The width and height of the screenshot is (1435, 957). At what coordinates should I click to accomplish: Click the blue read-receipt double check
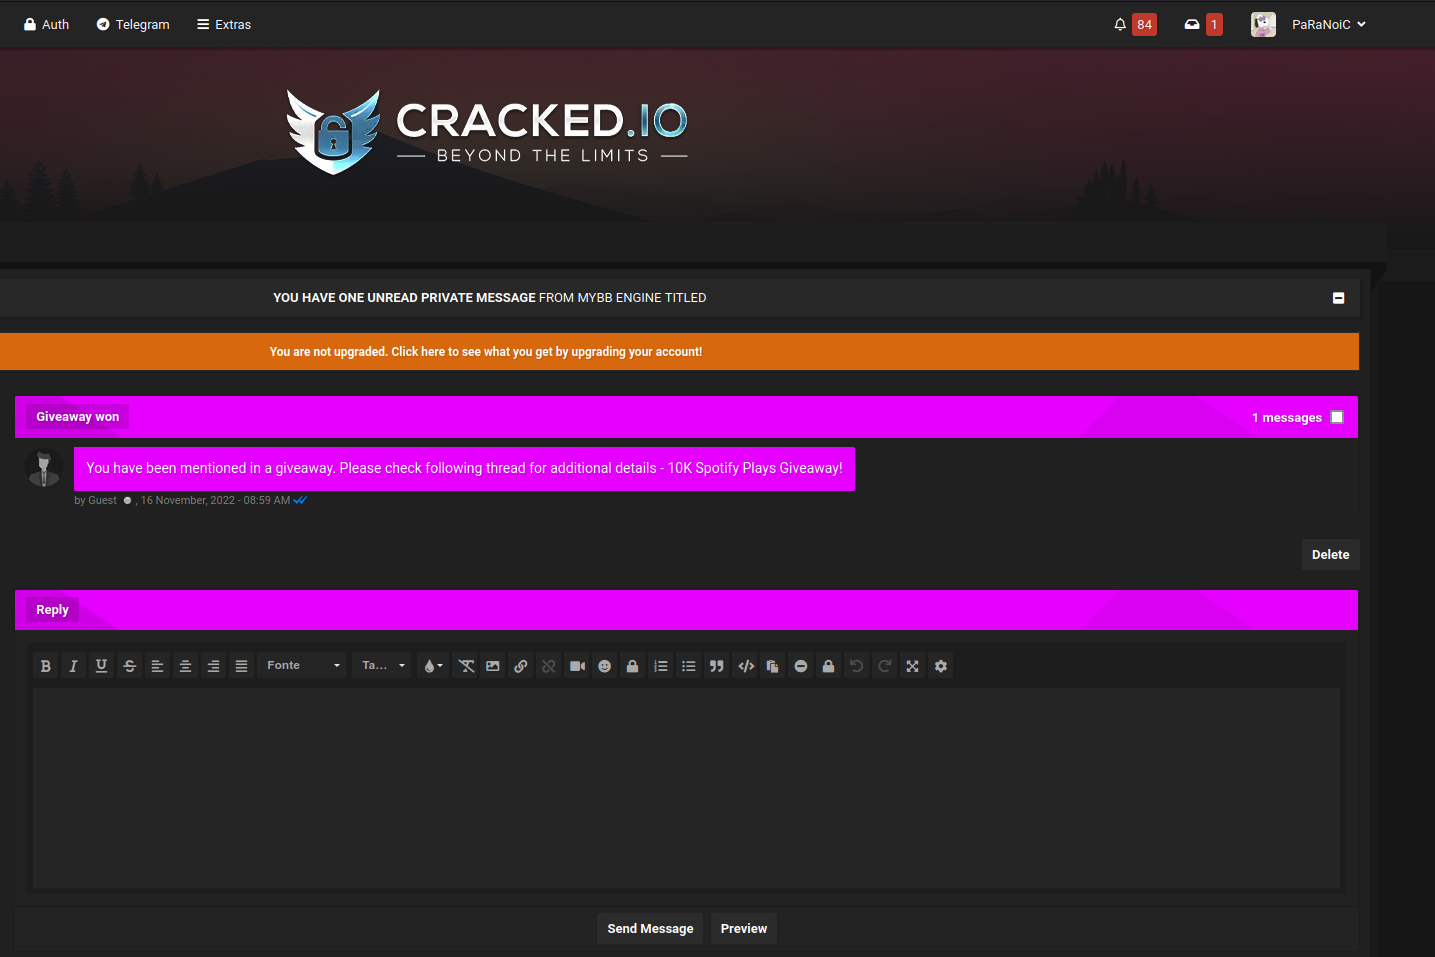click(x=300, y=500)
